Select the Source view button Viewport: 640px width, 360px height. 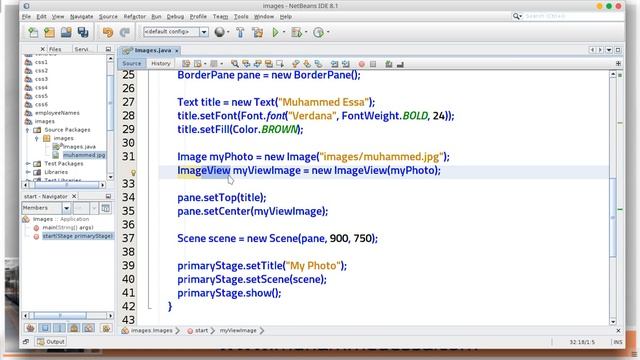(131, 64)
